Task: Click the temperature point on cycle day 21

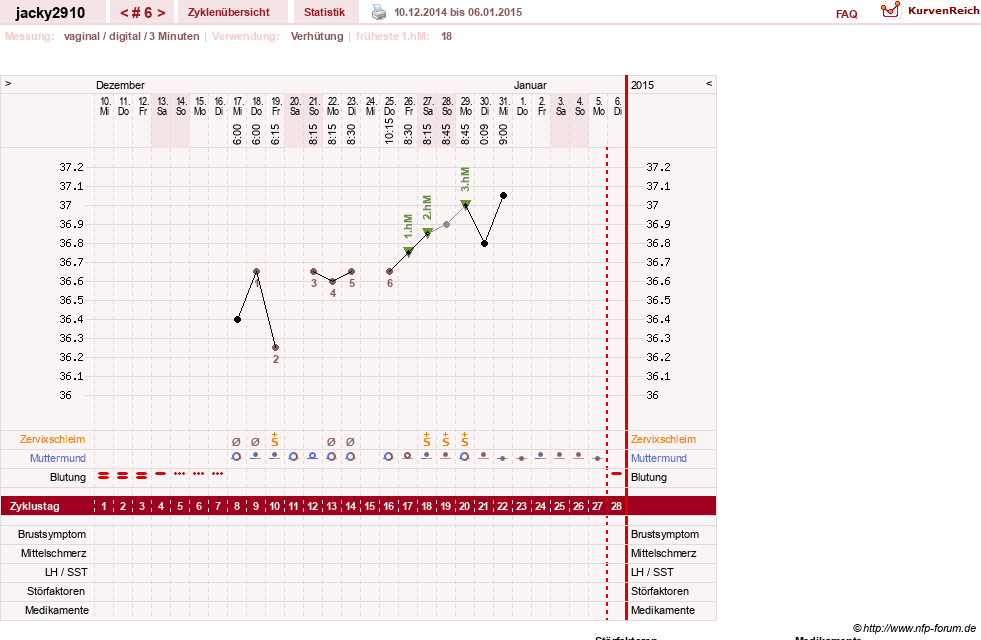Action: (x=484, y=243)
